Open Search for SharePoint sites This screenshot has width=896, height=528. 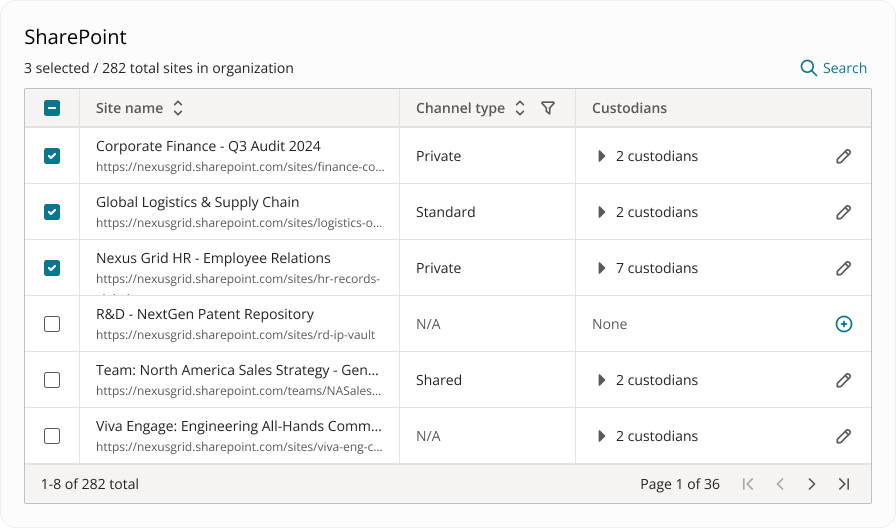click(833, 68)
